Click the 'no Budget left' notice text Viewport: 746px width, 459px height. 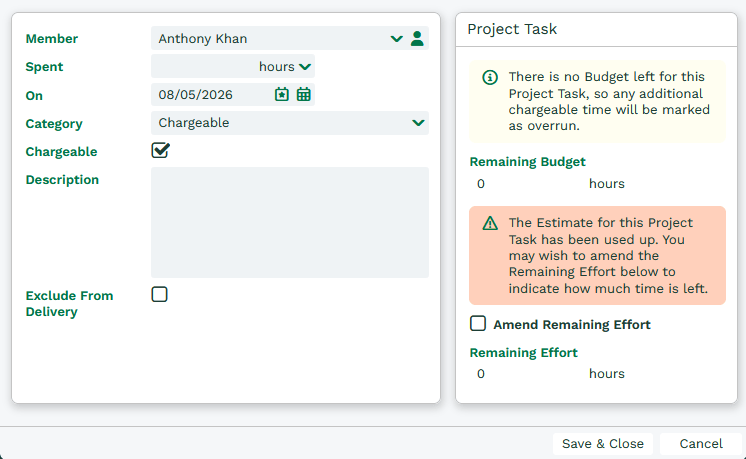(609, 101)
